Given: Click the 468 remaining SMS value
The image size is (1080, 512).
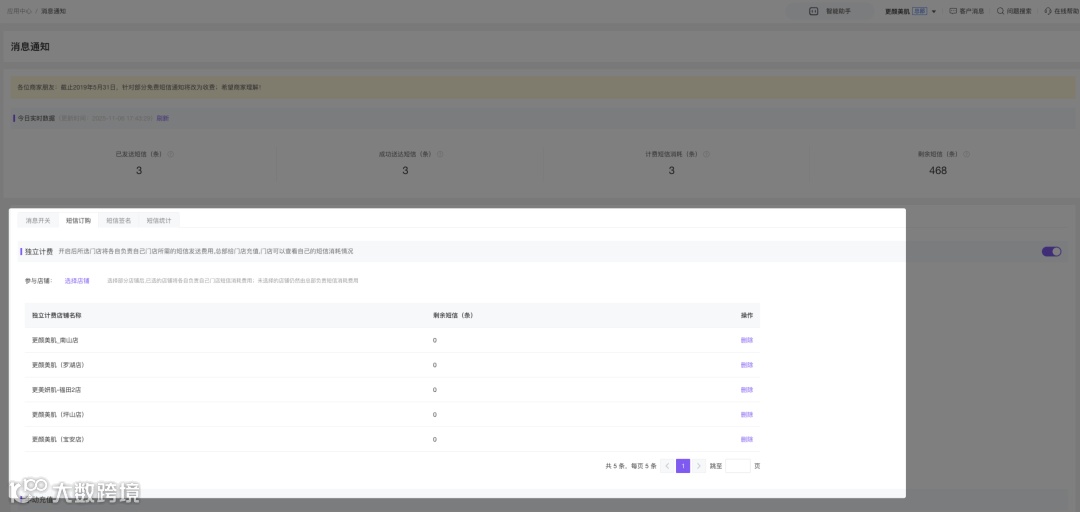Looking at the screenshot, I should tap(938, 170).
